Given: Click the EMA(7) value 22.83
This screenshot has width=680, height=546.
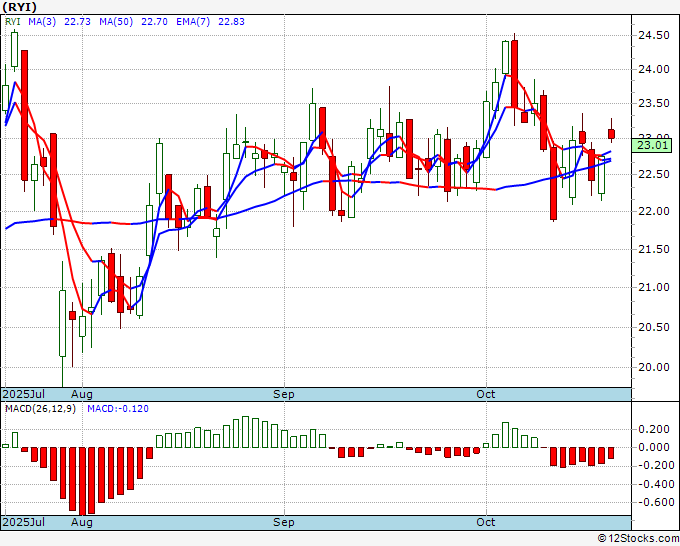Looking at the screenshot, I should (231, 22).
